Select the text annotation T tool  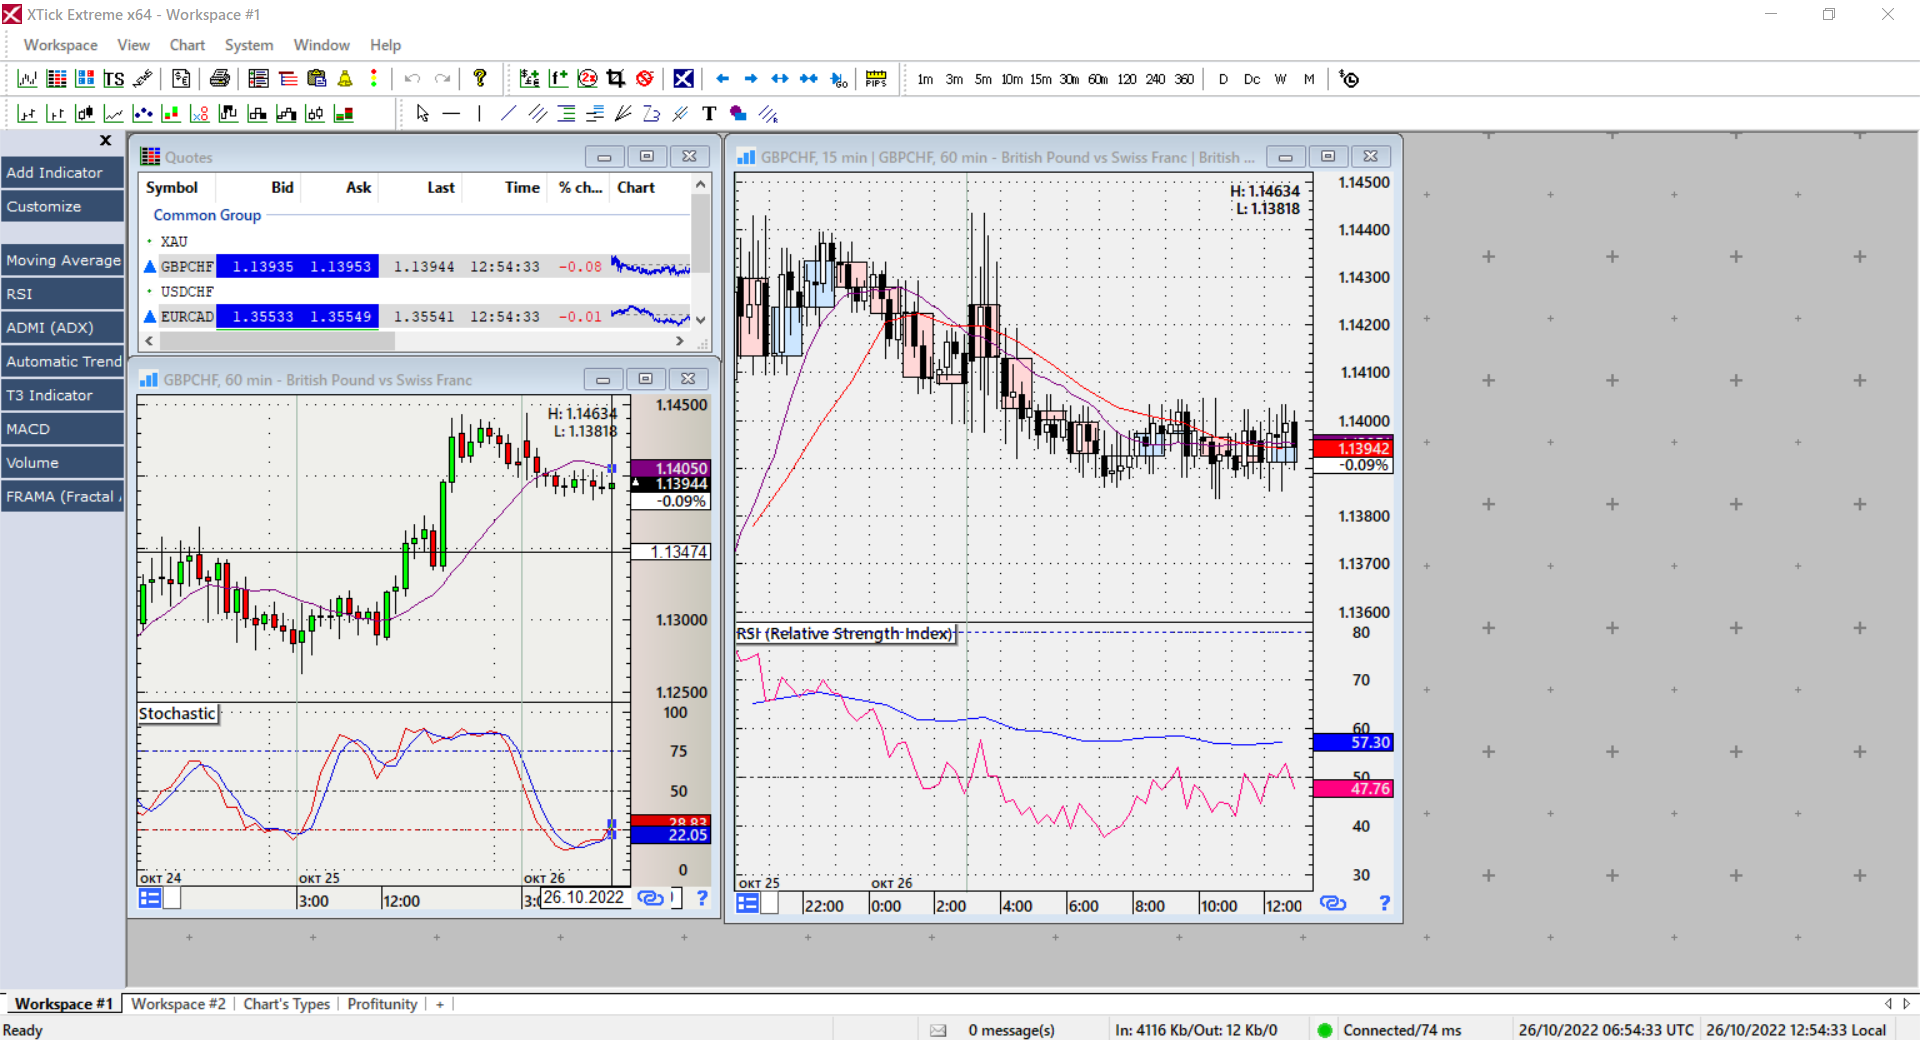coord(709,114)
